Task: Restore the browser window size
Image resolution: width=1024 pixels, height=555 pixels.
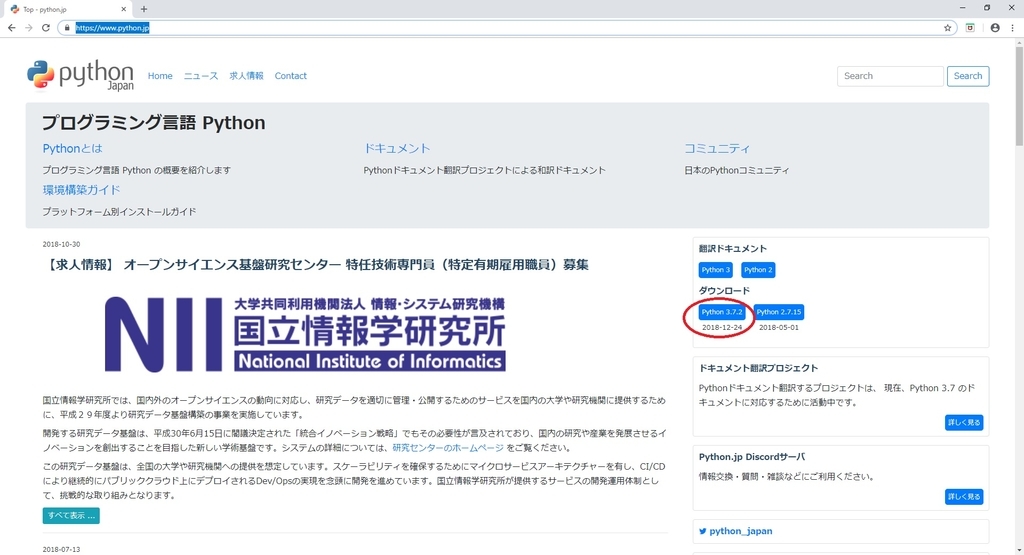Action: [987, 8]
